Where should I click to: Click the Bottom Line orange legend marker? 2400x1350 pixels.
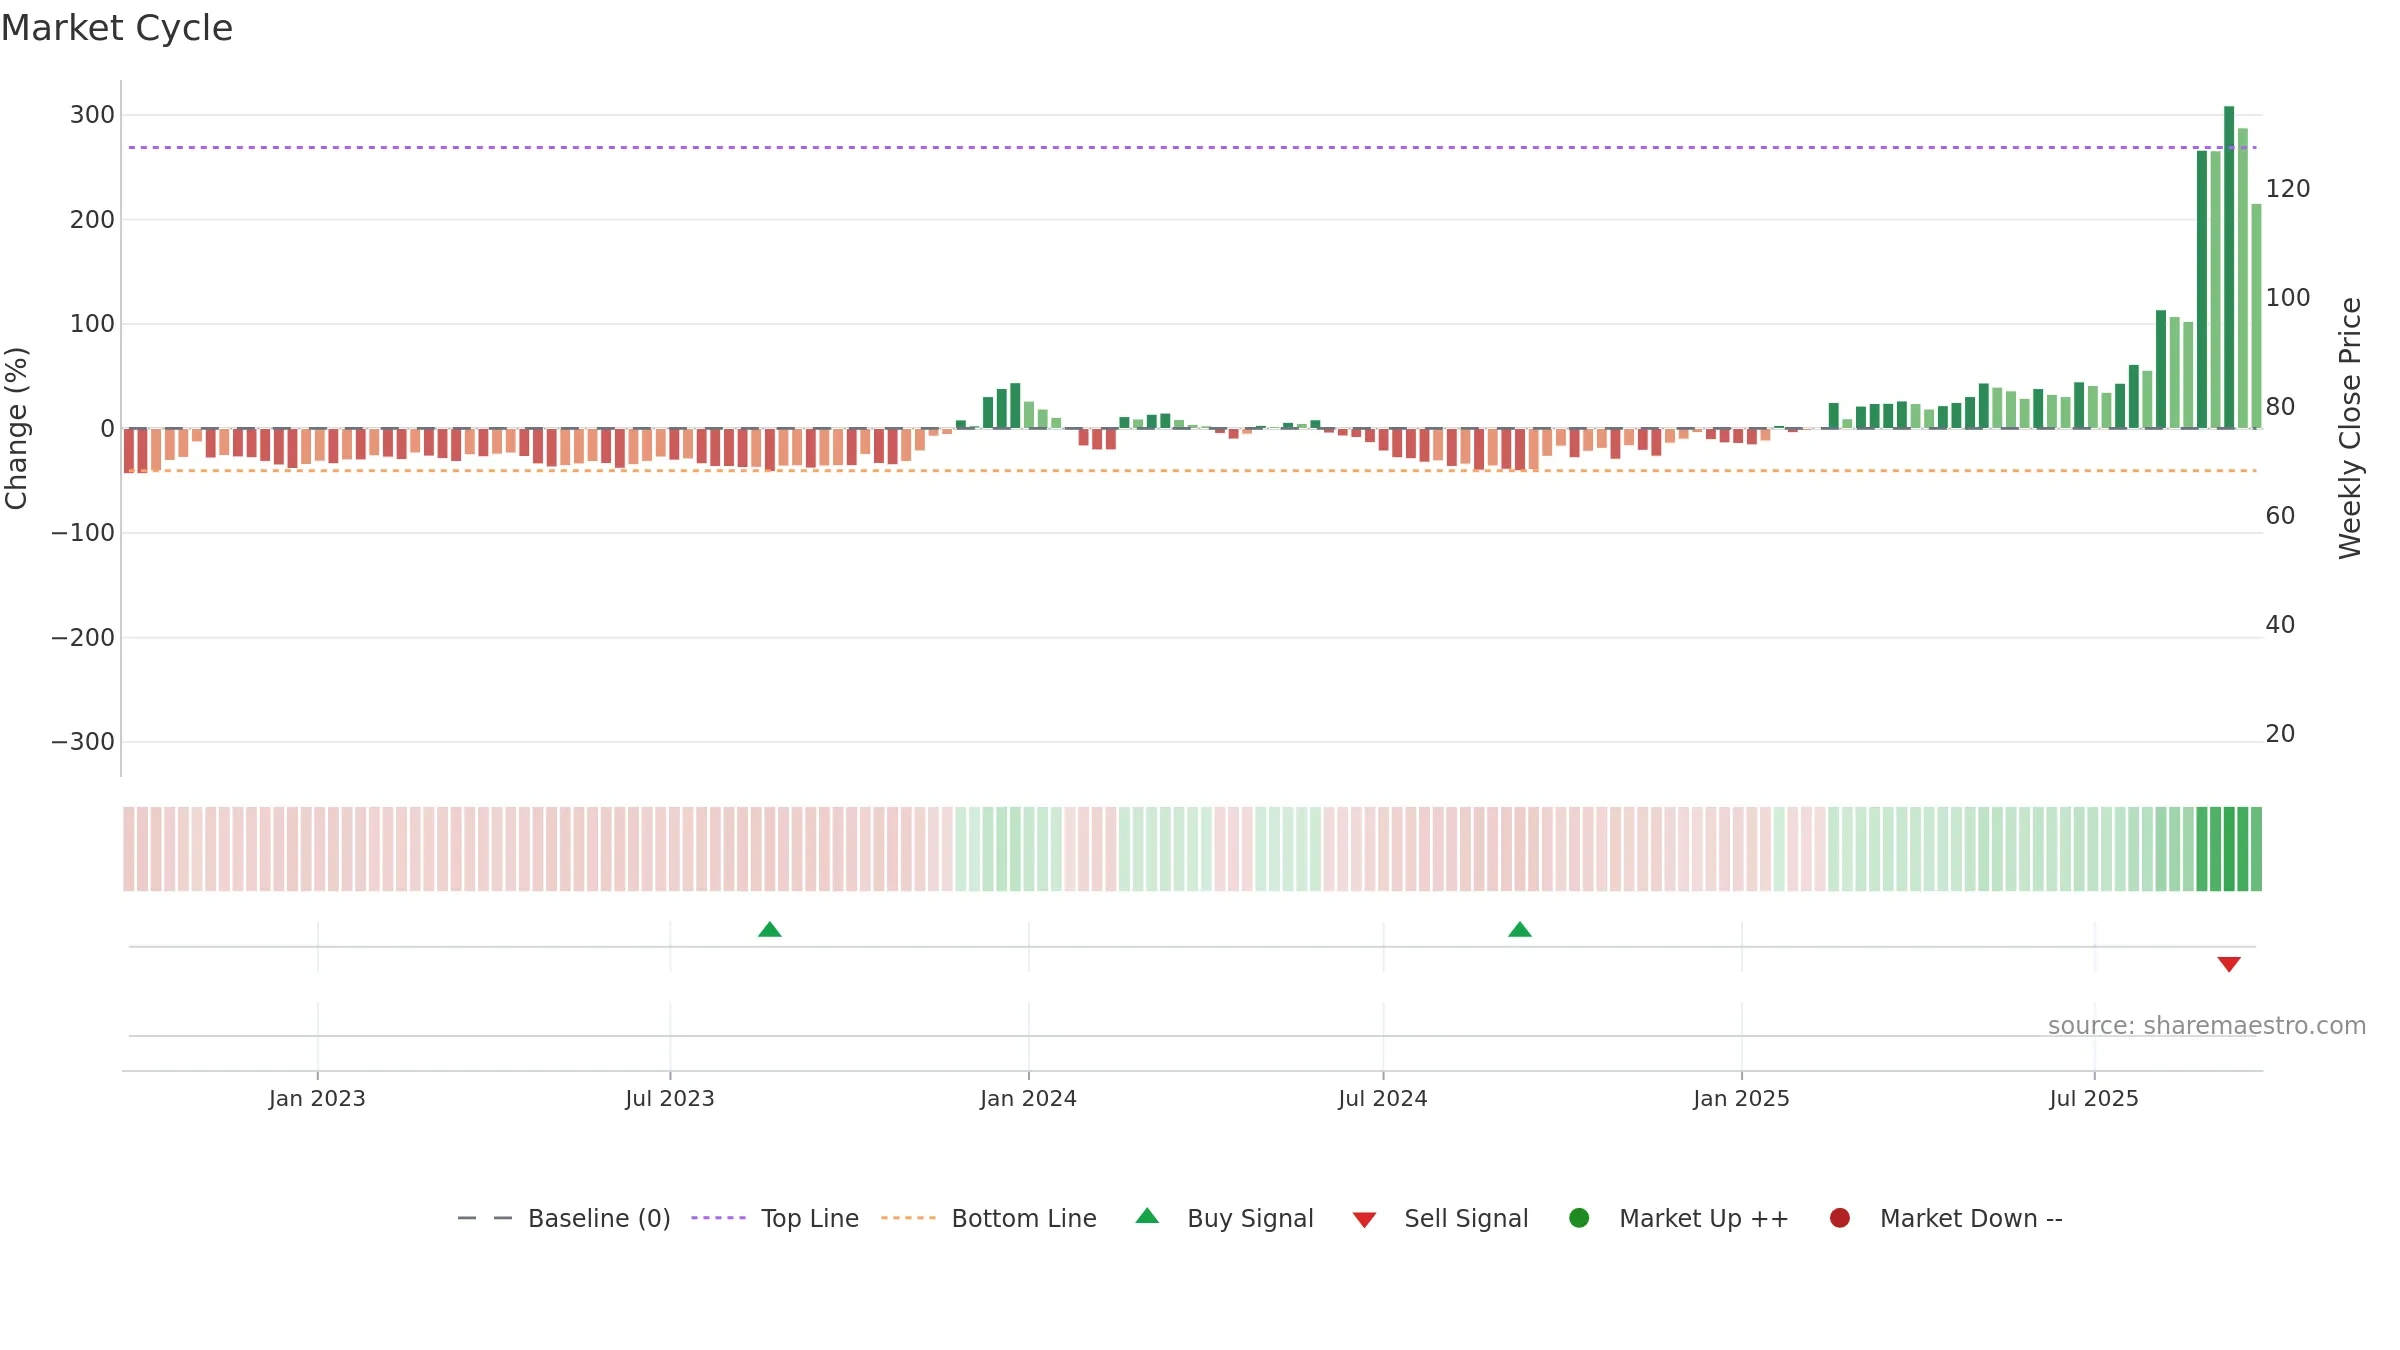[908, 1218]
